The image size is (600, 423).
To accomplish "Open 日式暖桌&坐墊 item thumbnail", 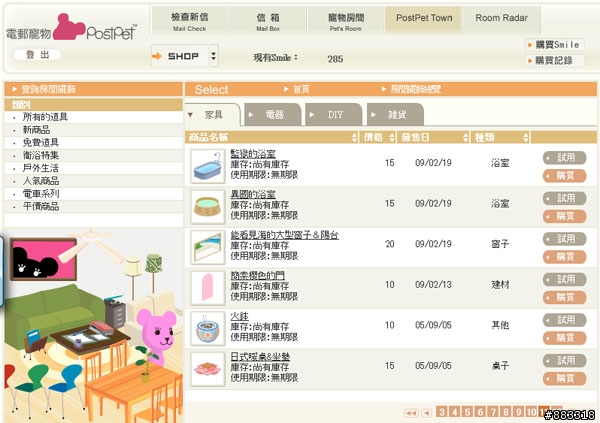I will point(208,369).
